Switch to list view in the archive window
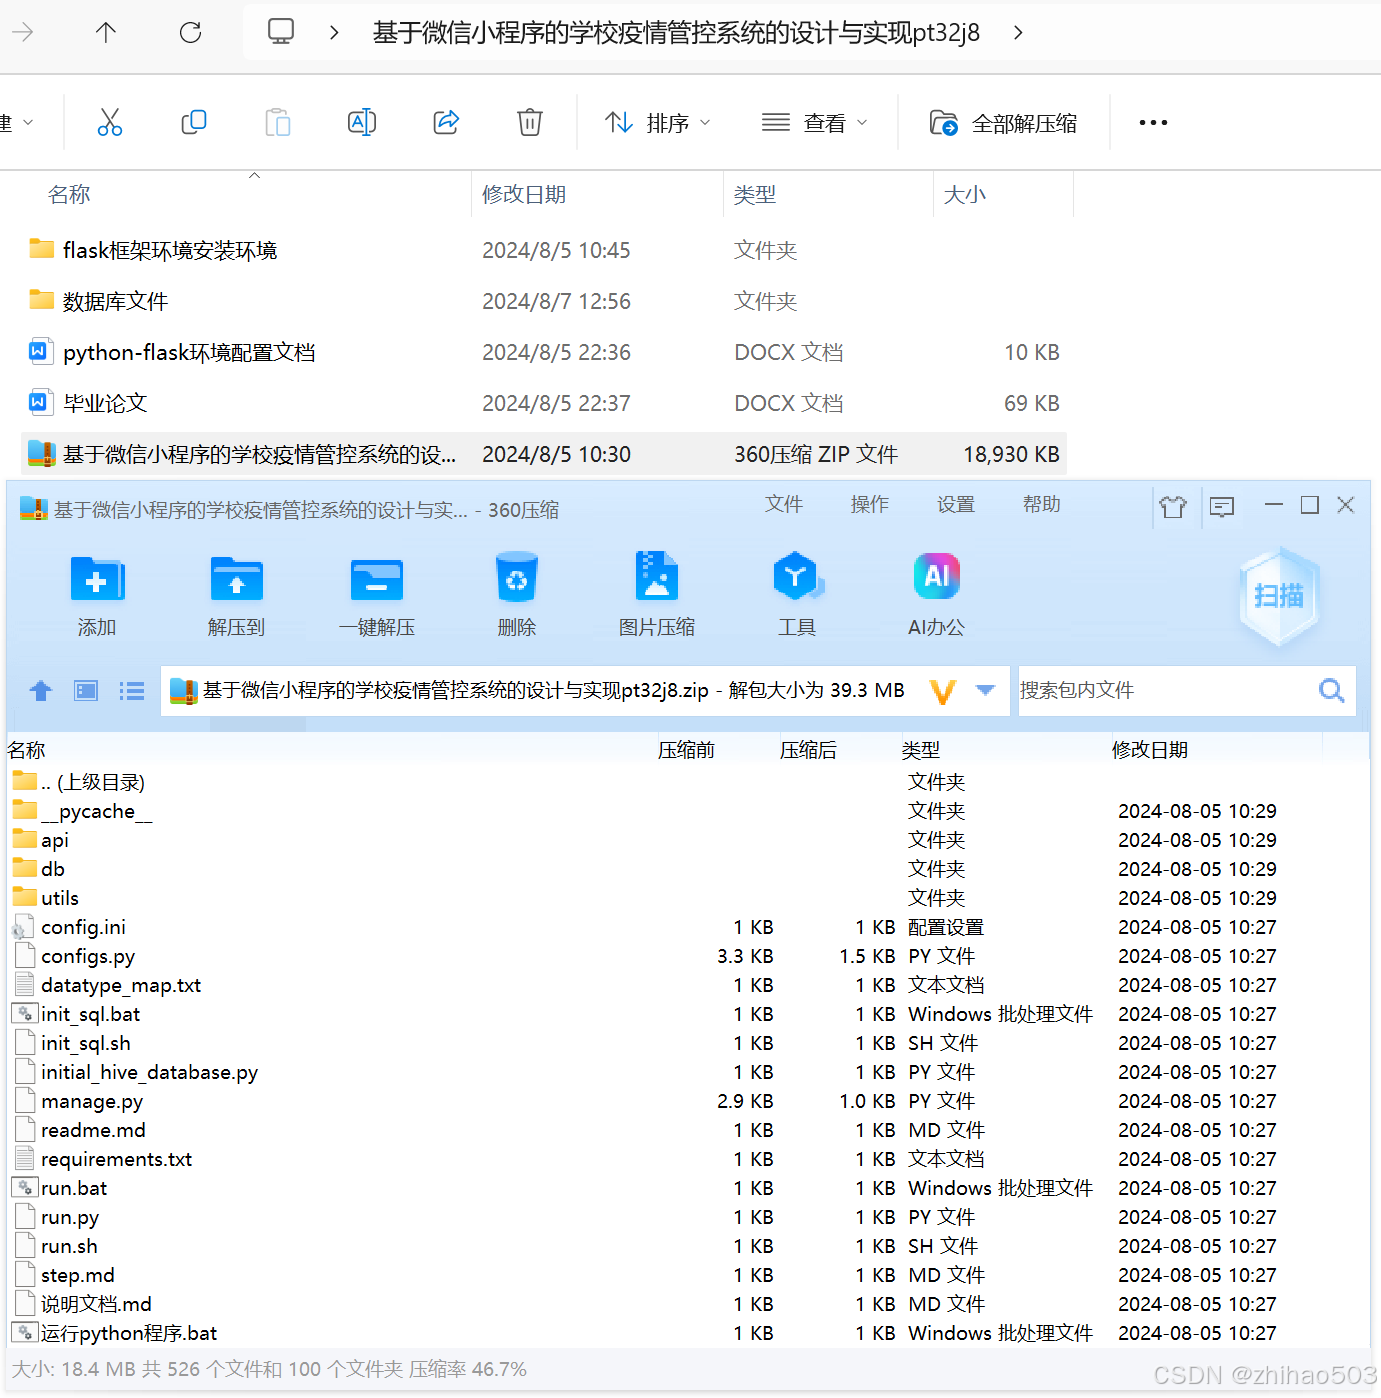This screenshot has width=1381, height=1398. click(131, 690)
